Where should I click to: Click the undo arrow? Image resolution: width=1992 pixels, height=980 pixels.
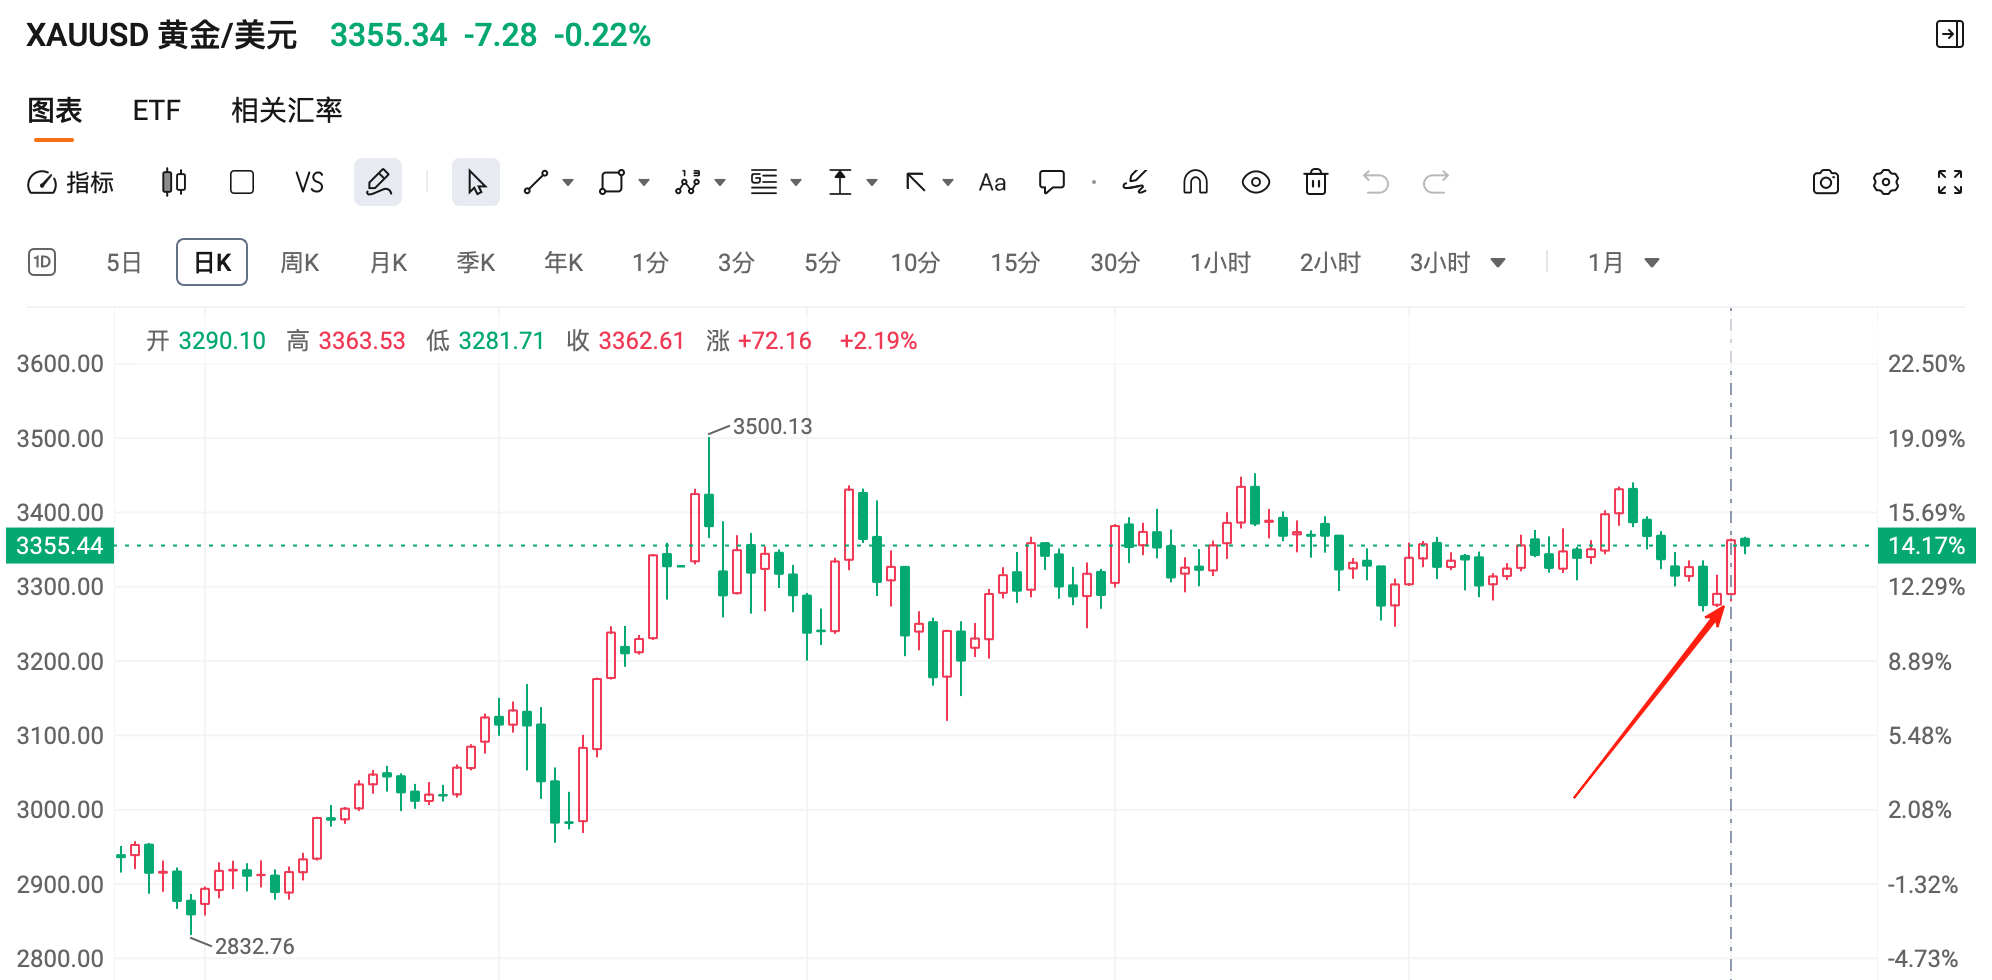pos(1376,182)
